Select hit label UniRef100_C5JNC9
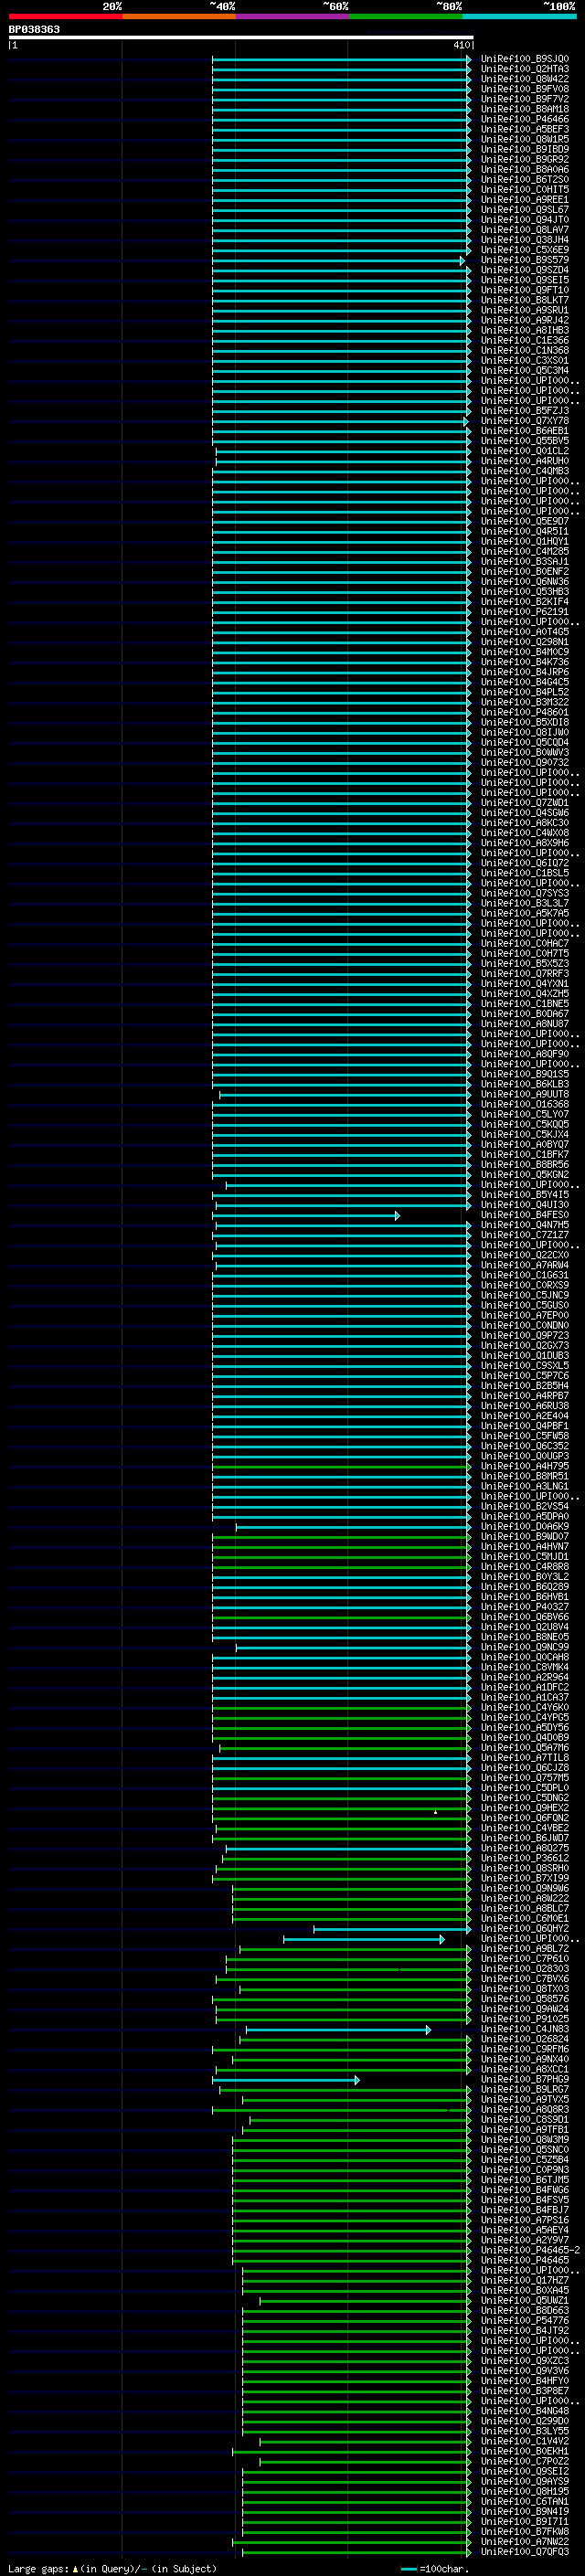The image size is (585, 2576). coord(525,1295)
